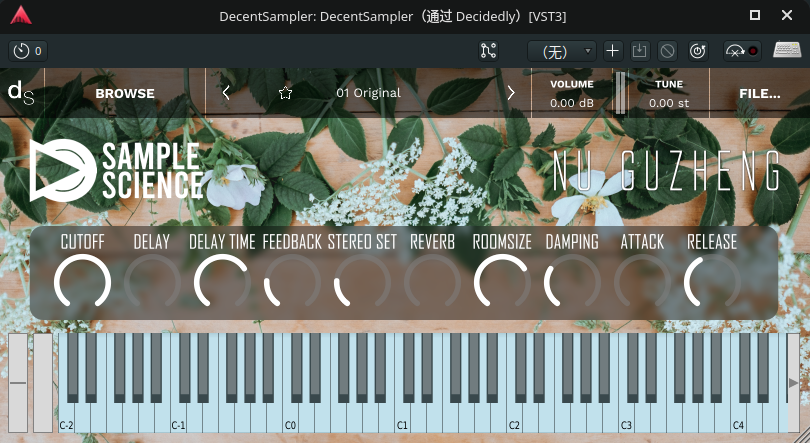Show the virtual keyboard icon
Image resolution: width=810 pixels, height=443 pixels.
(787, 50)
